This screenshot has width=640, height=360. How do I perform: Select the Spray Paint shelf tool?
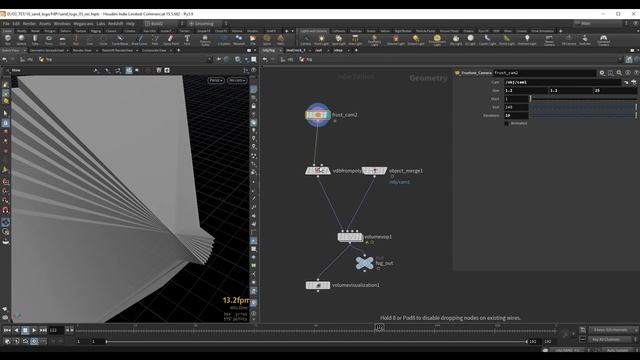[171, 40]
